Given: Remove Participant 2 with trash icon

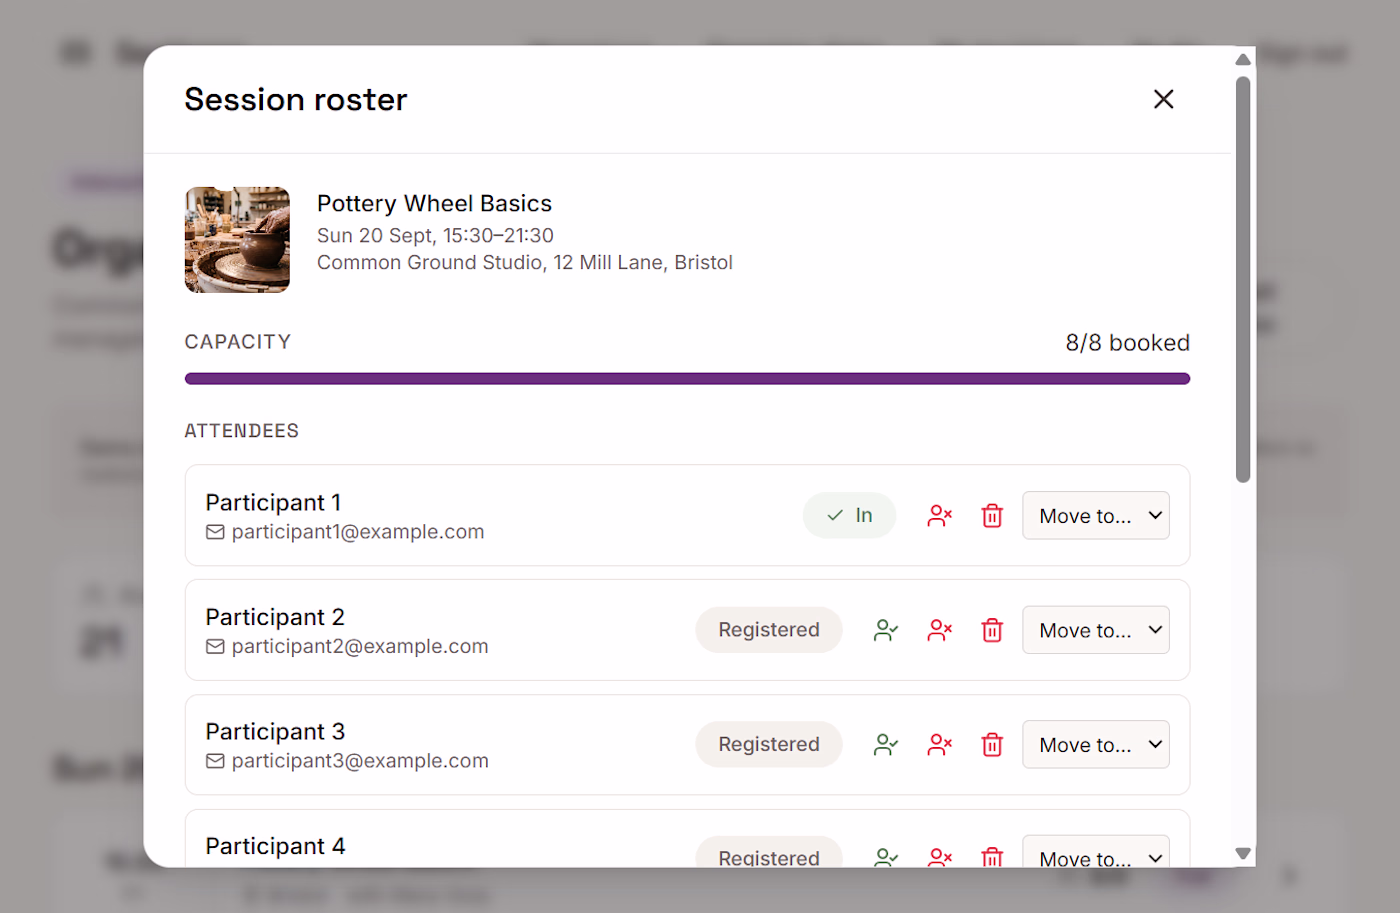Looking at the screenshot, I should (x=992, y=631).
